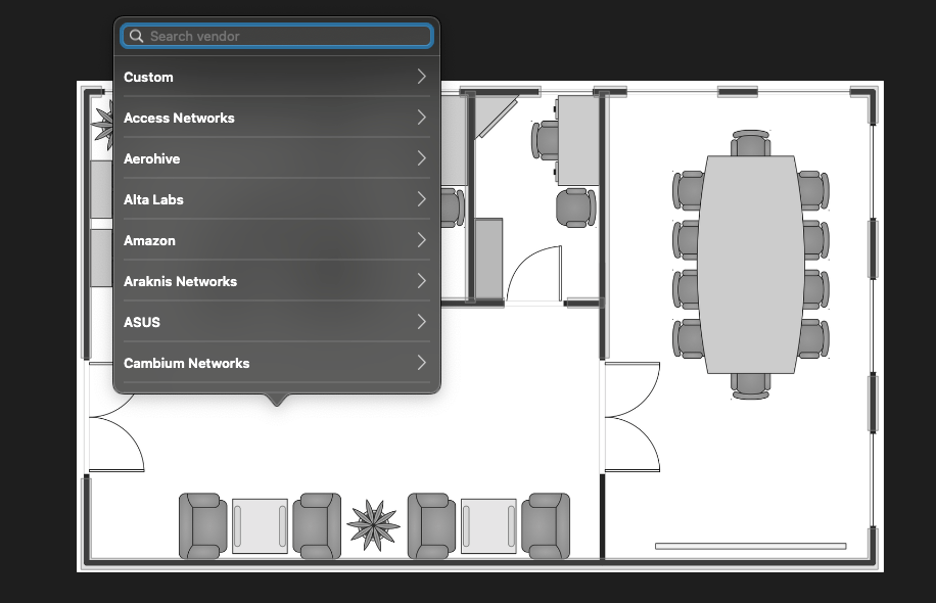Click the chair at foot of conference table

[750, 386]
